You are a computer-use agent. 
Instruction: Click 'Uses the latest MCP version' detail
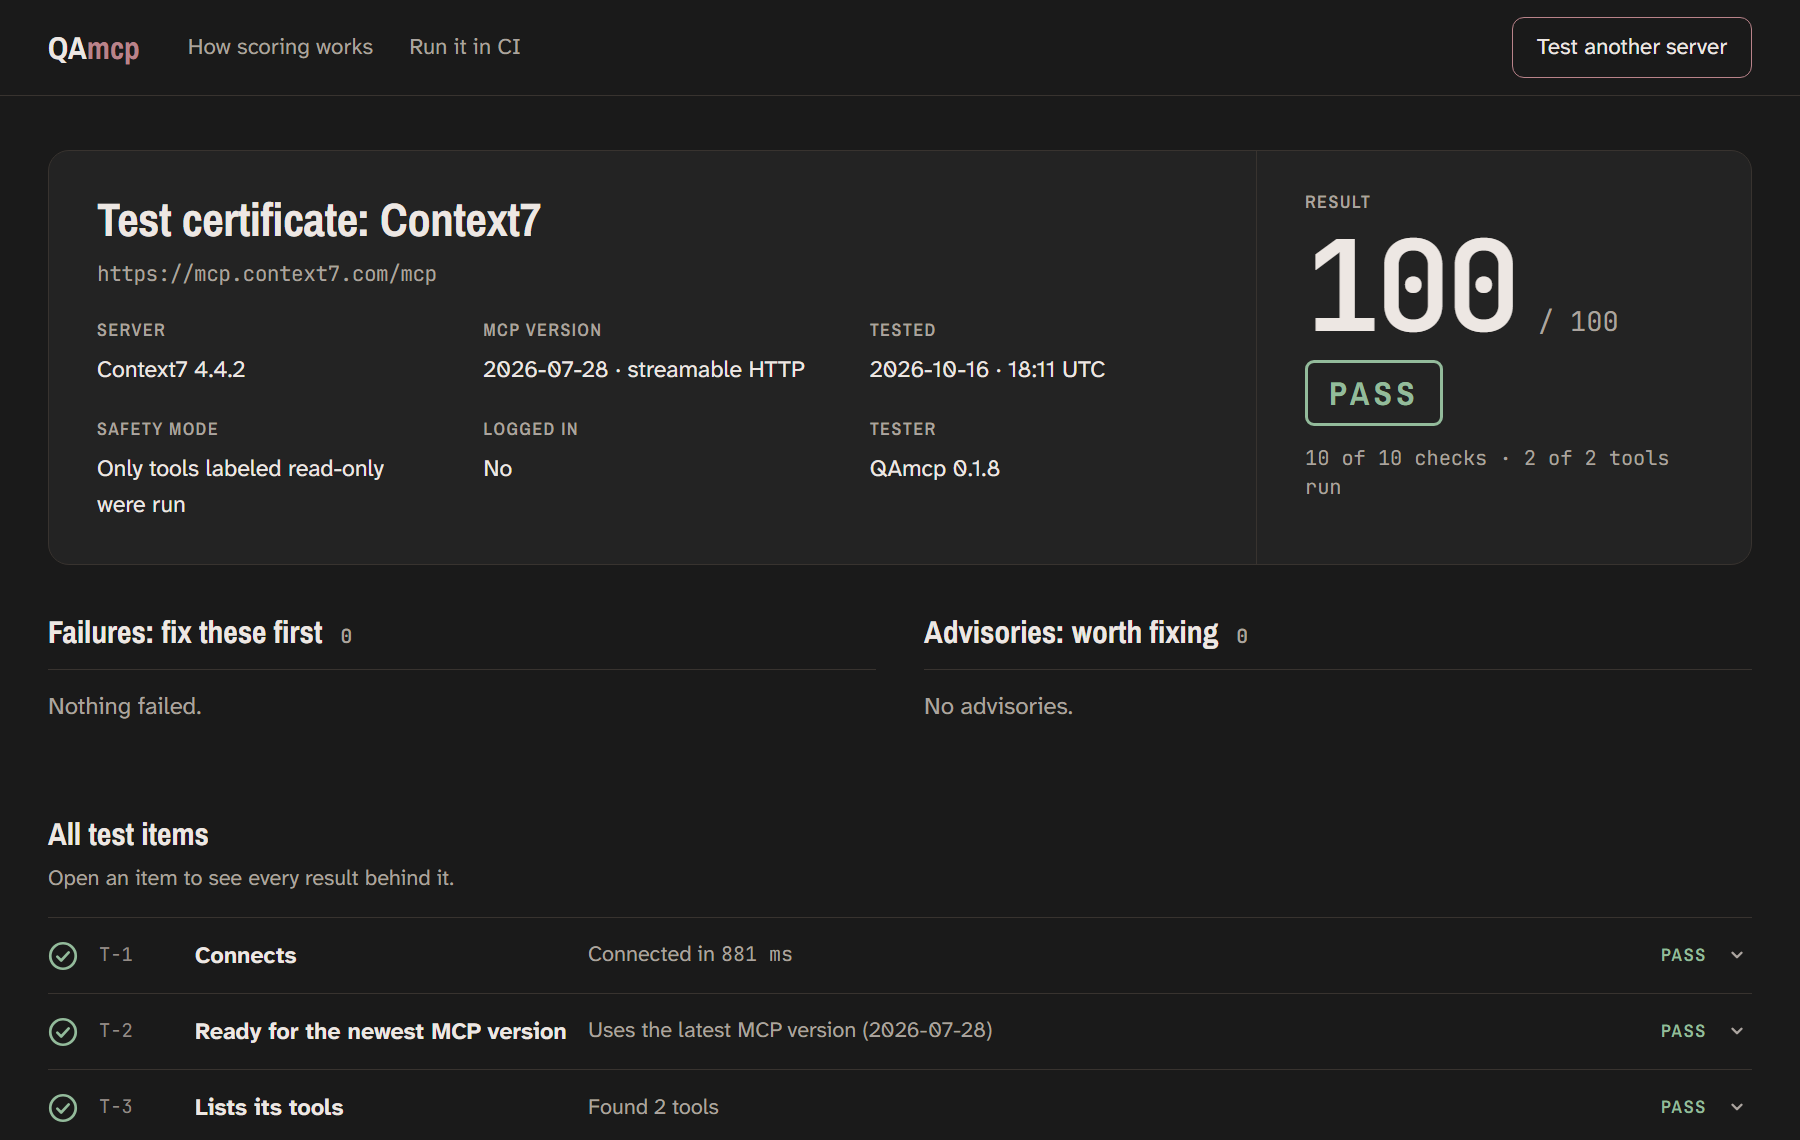pyautogui.click(x=790, y=1030)
